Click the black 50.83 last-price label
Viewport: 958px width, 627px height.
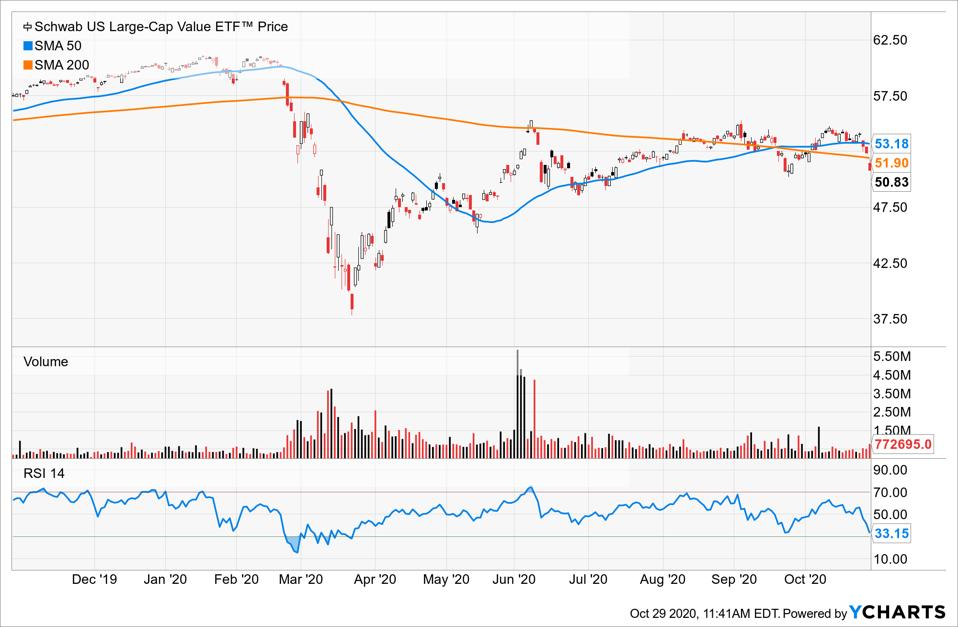click(893, 180)
